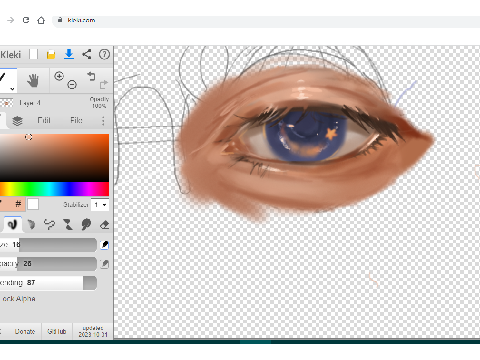The image size is (480, 360).
Task: Pick a hue on rainbow slider
Action: click(54, 189)
